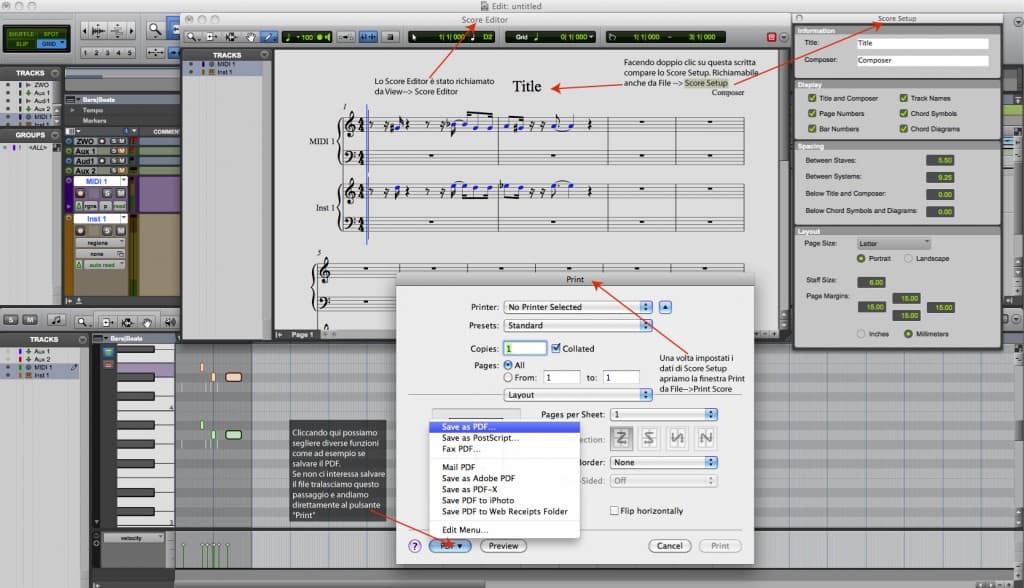Select zoom preset 3 in Edit window
The image size is (1024, 588).
107,52
